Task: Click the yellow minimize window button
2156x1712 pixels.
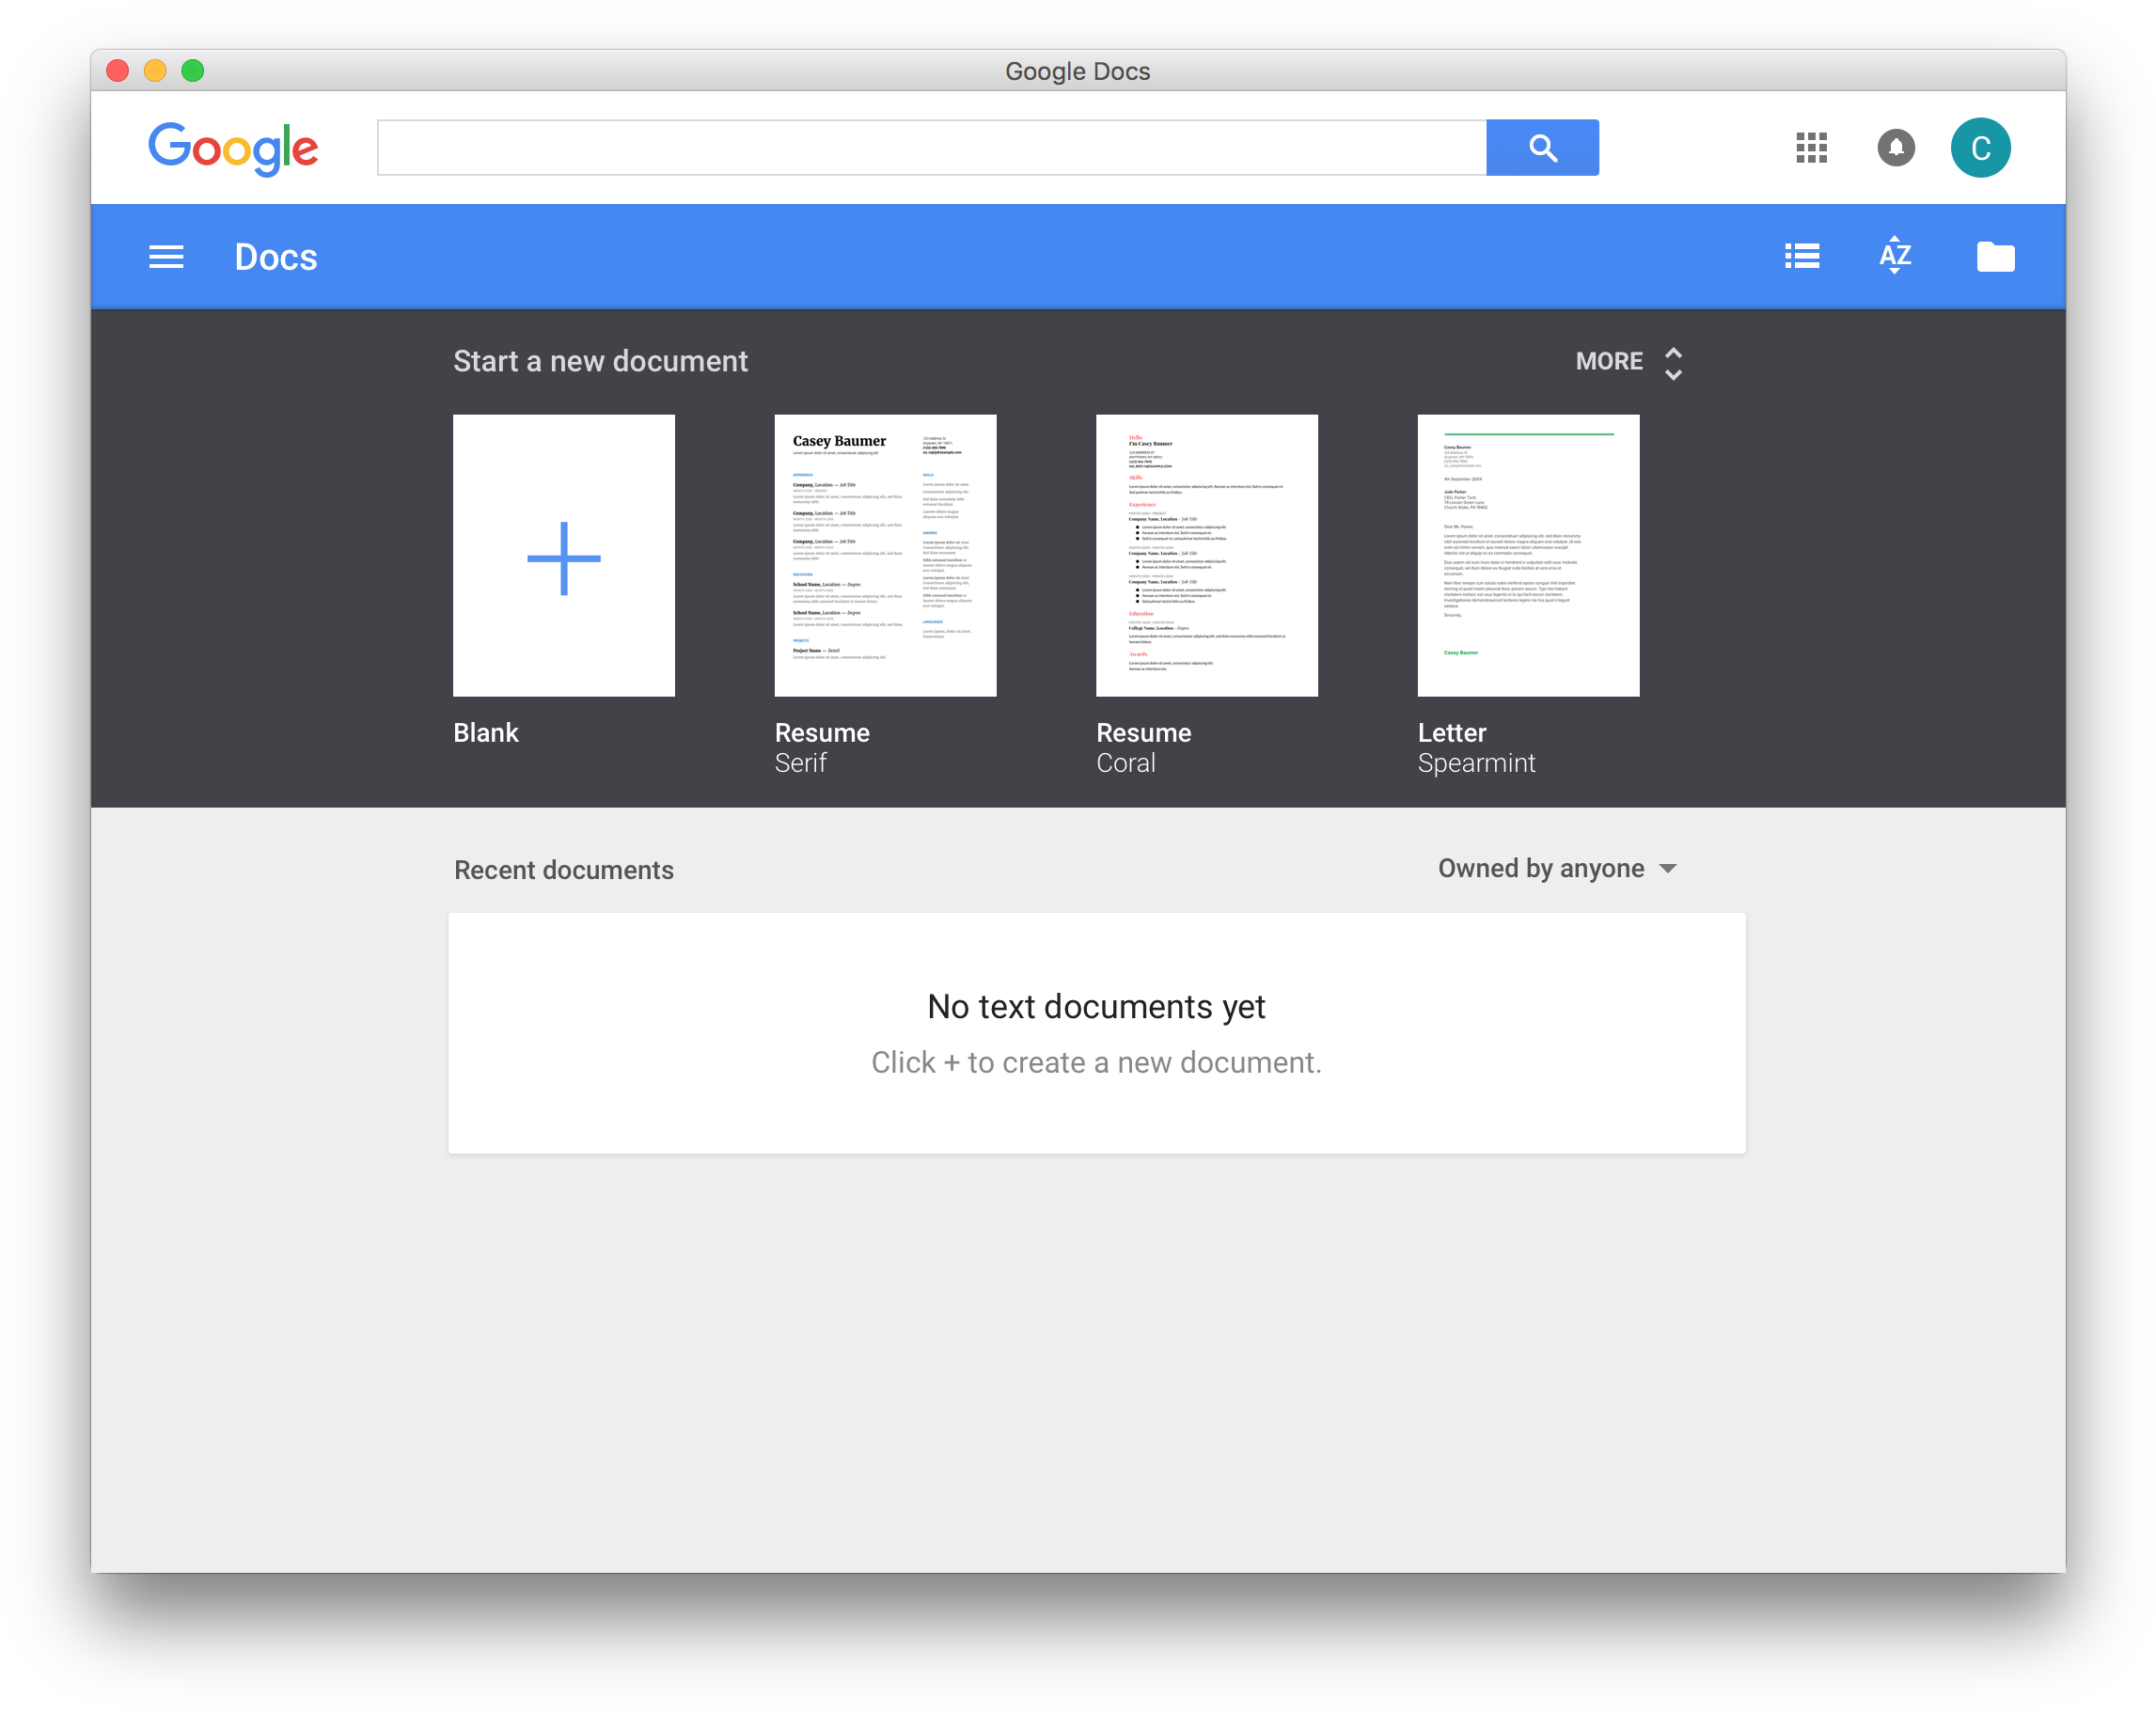Action: coord(155,71)
